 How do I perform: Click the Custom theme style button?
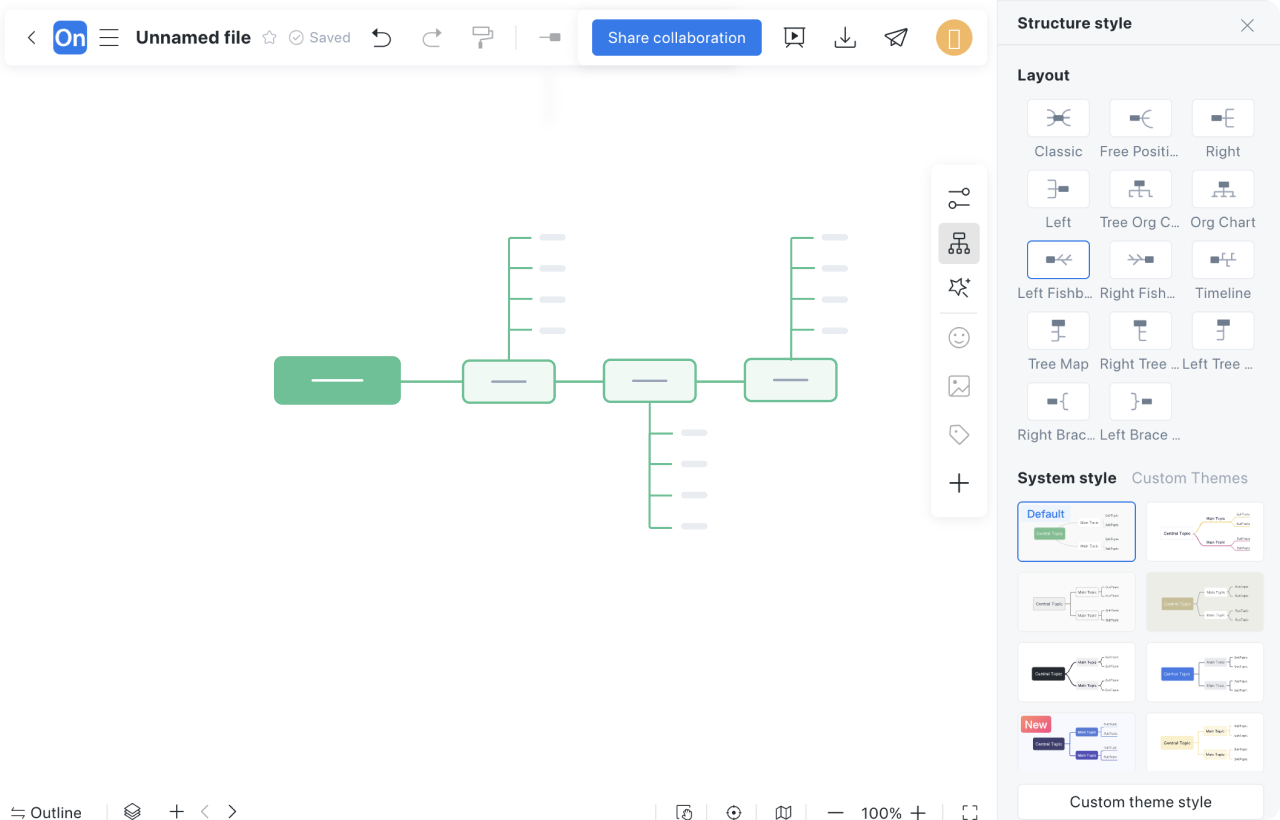(x=1140, y=802)
